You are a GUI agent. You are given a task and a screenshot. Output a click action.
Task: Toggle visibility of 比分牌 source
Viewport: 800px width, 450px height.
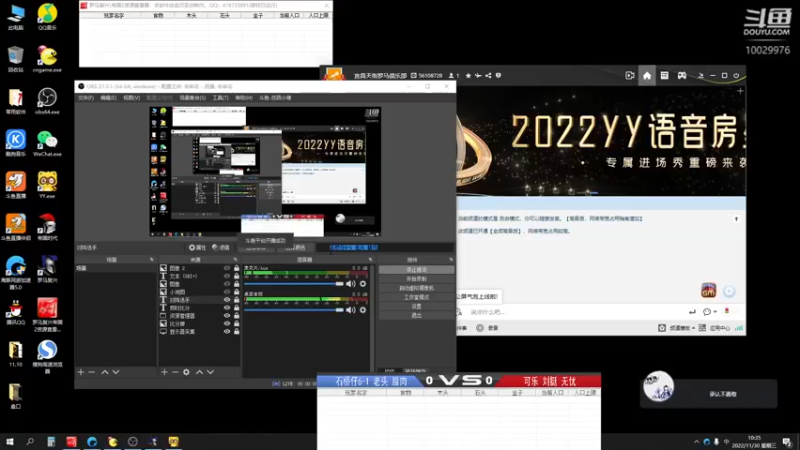(227, 323)
